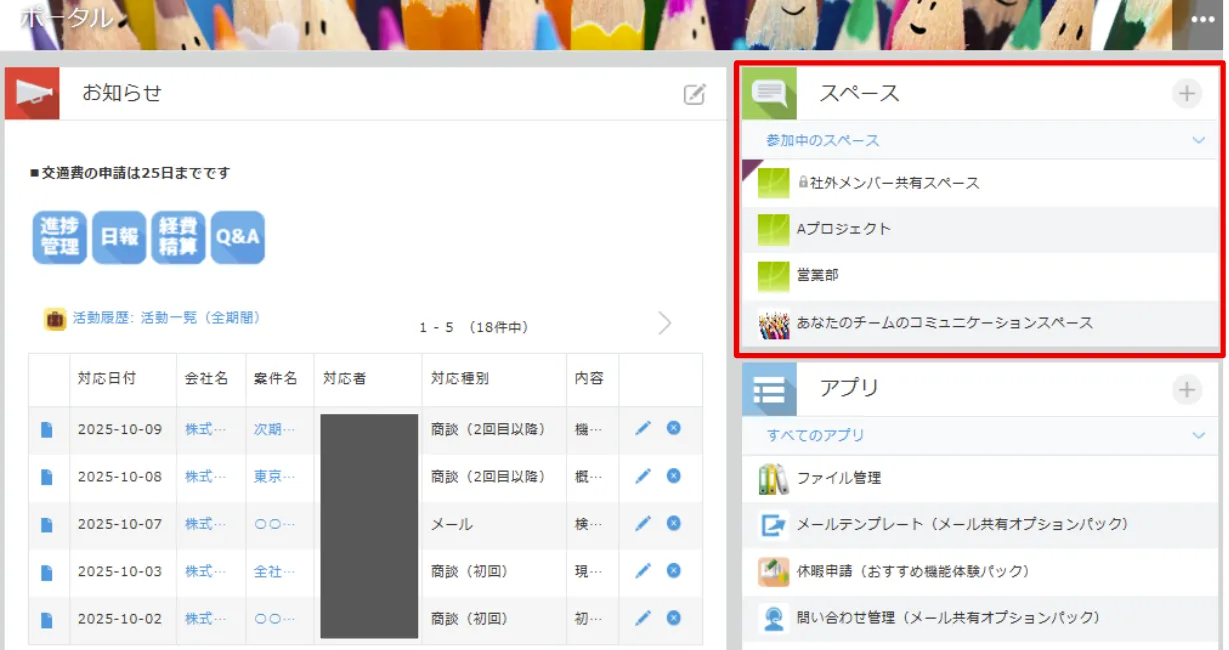Image resolution: width=1229 pixels, height=650 pixels.
Task: Click pencil edit icon for 2025-10-09 record
Action: coord(643,428)
